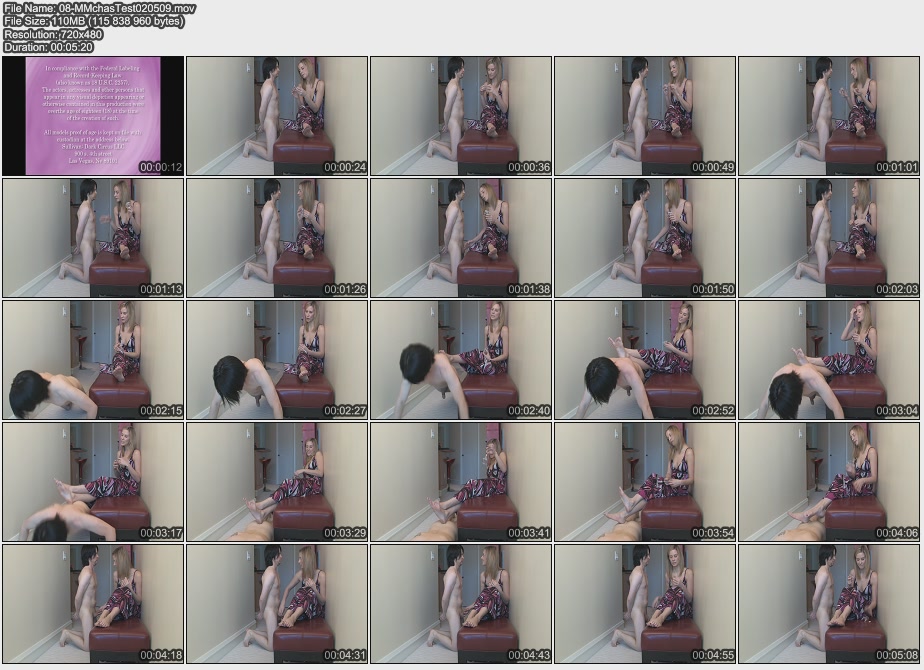Select the thumbnail timestamped 00:04:06
Viewport: 924px width, 670px height.
[x=829, y=482]
